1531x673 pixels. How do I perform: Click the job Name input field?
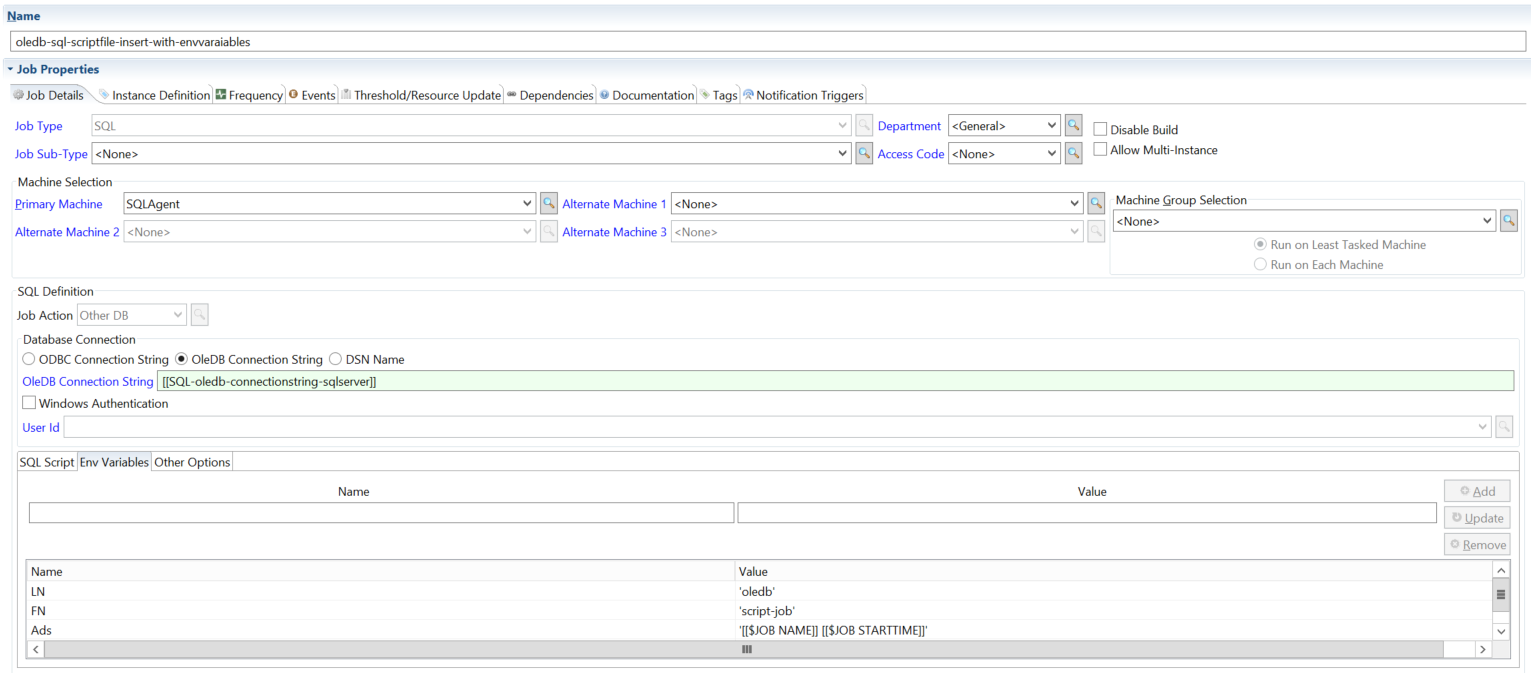coord(768,42)
